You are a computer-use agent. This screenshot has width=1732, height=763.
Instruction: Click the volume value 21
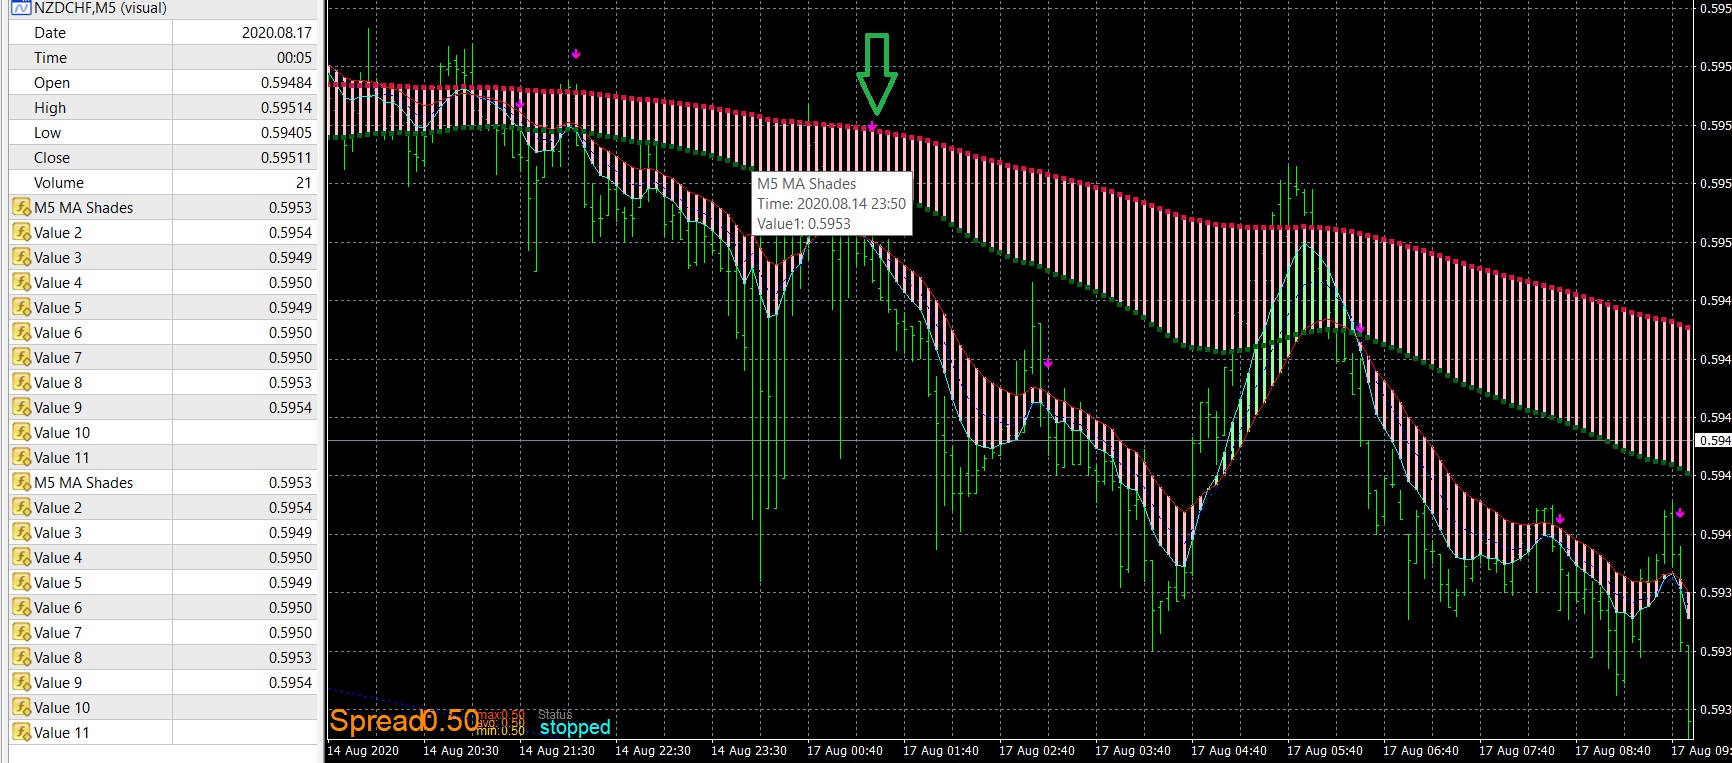point(304,183)
